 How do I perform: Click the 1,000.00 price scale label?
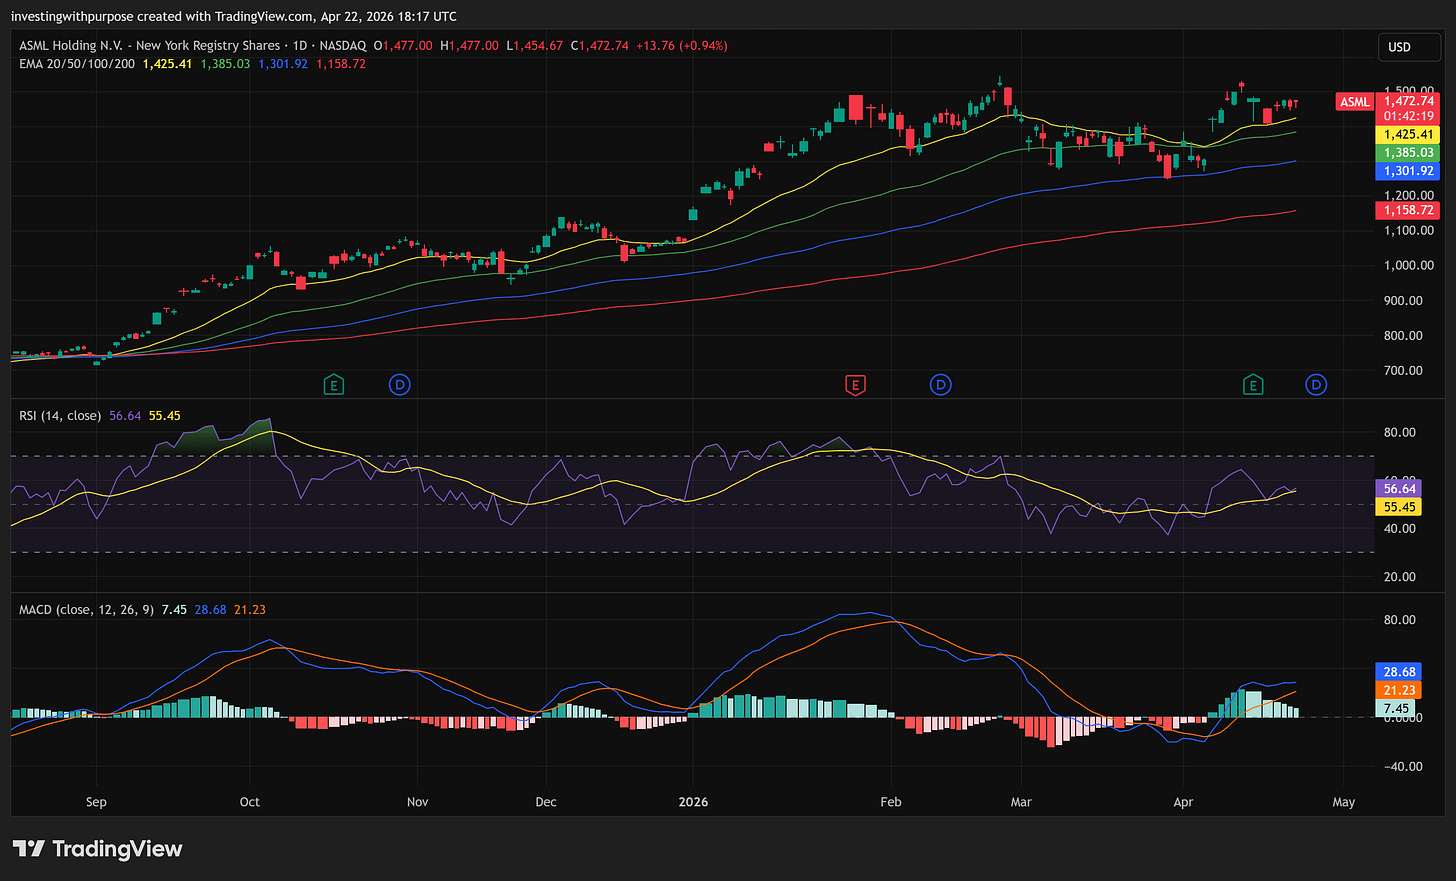pos(1409,266)
